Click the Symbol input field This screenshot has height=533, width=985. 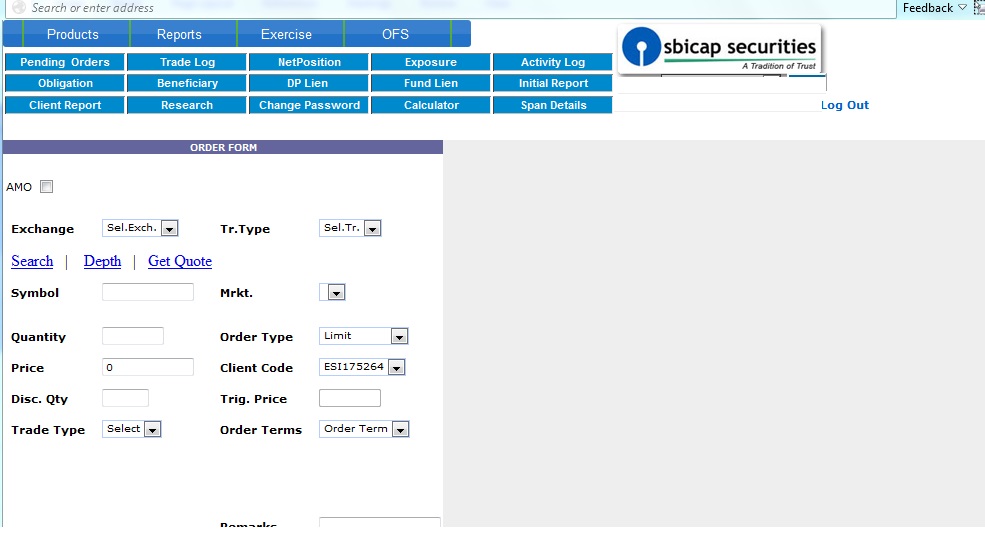[x=148, y=292]
